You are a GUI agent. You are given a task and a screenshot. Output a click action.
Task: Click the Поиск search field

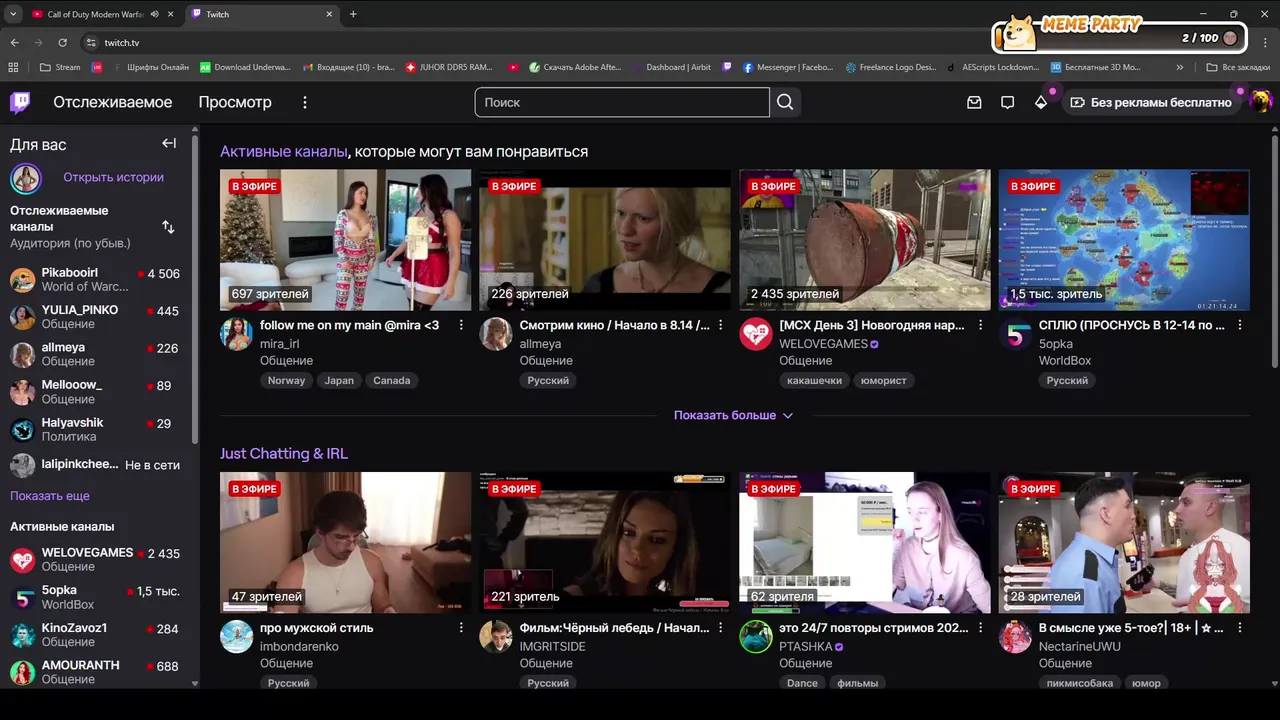coord(622,102)
